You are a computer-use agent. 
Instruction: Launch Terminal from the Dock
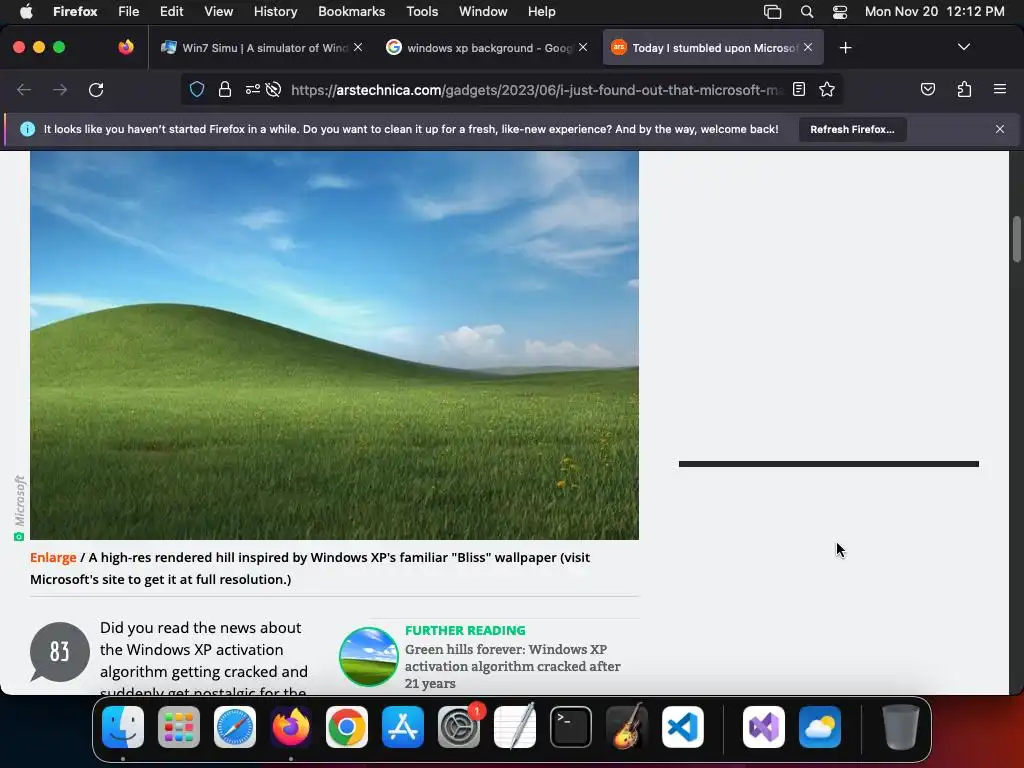pos(571,726)
